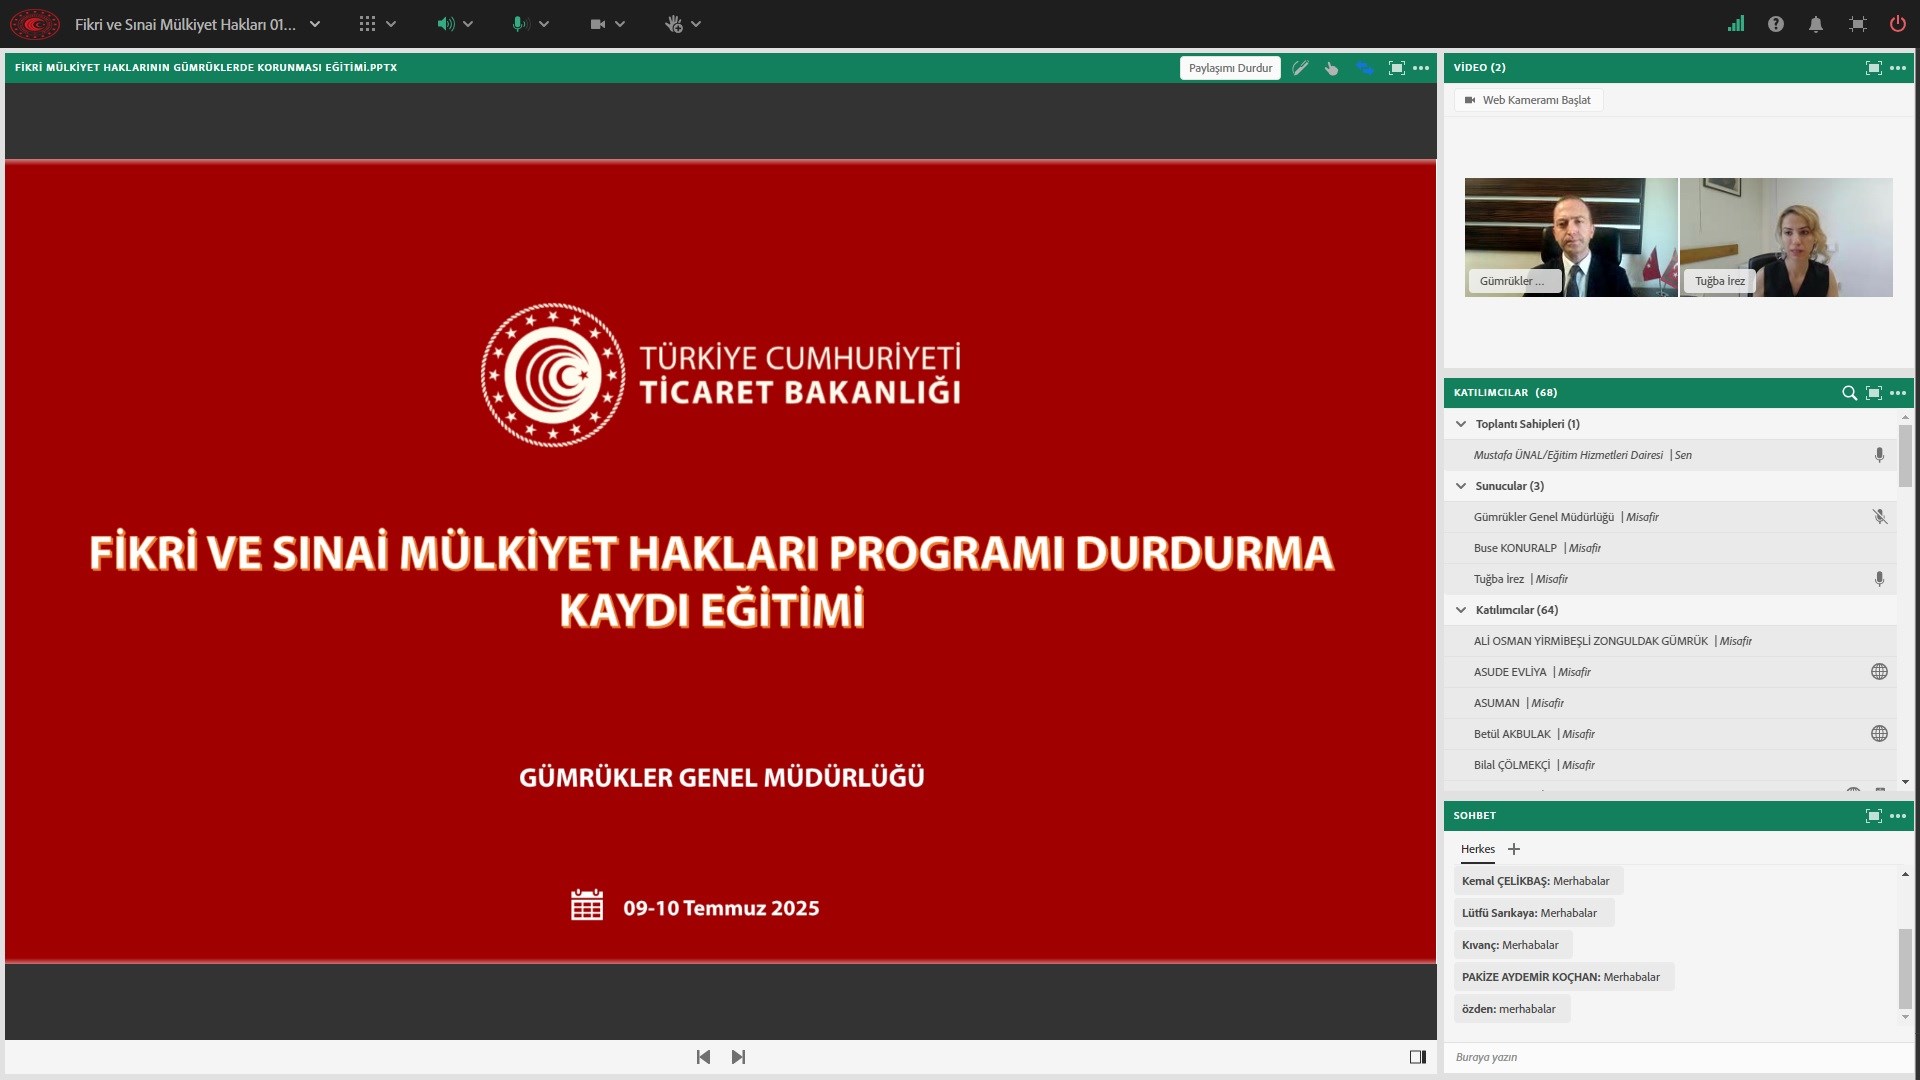The width and height of the screenshot is (1920, 1080).
Task: Open raise hand status dropdown arrow
Action: (x=696, y=24)
